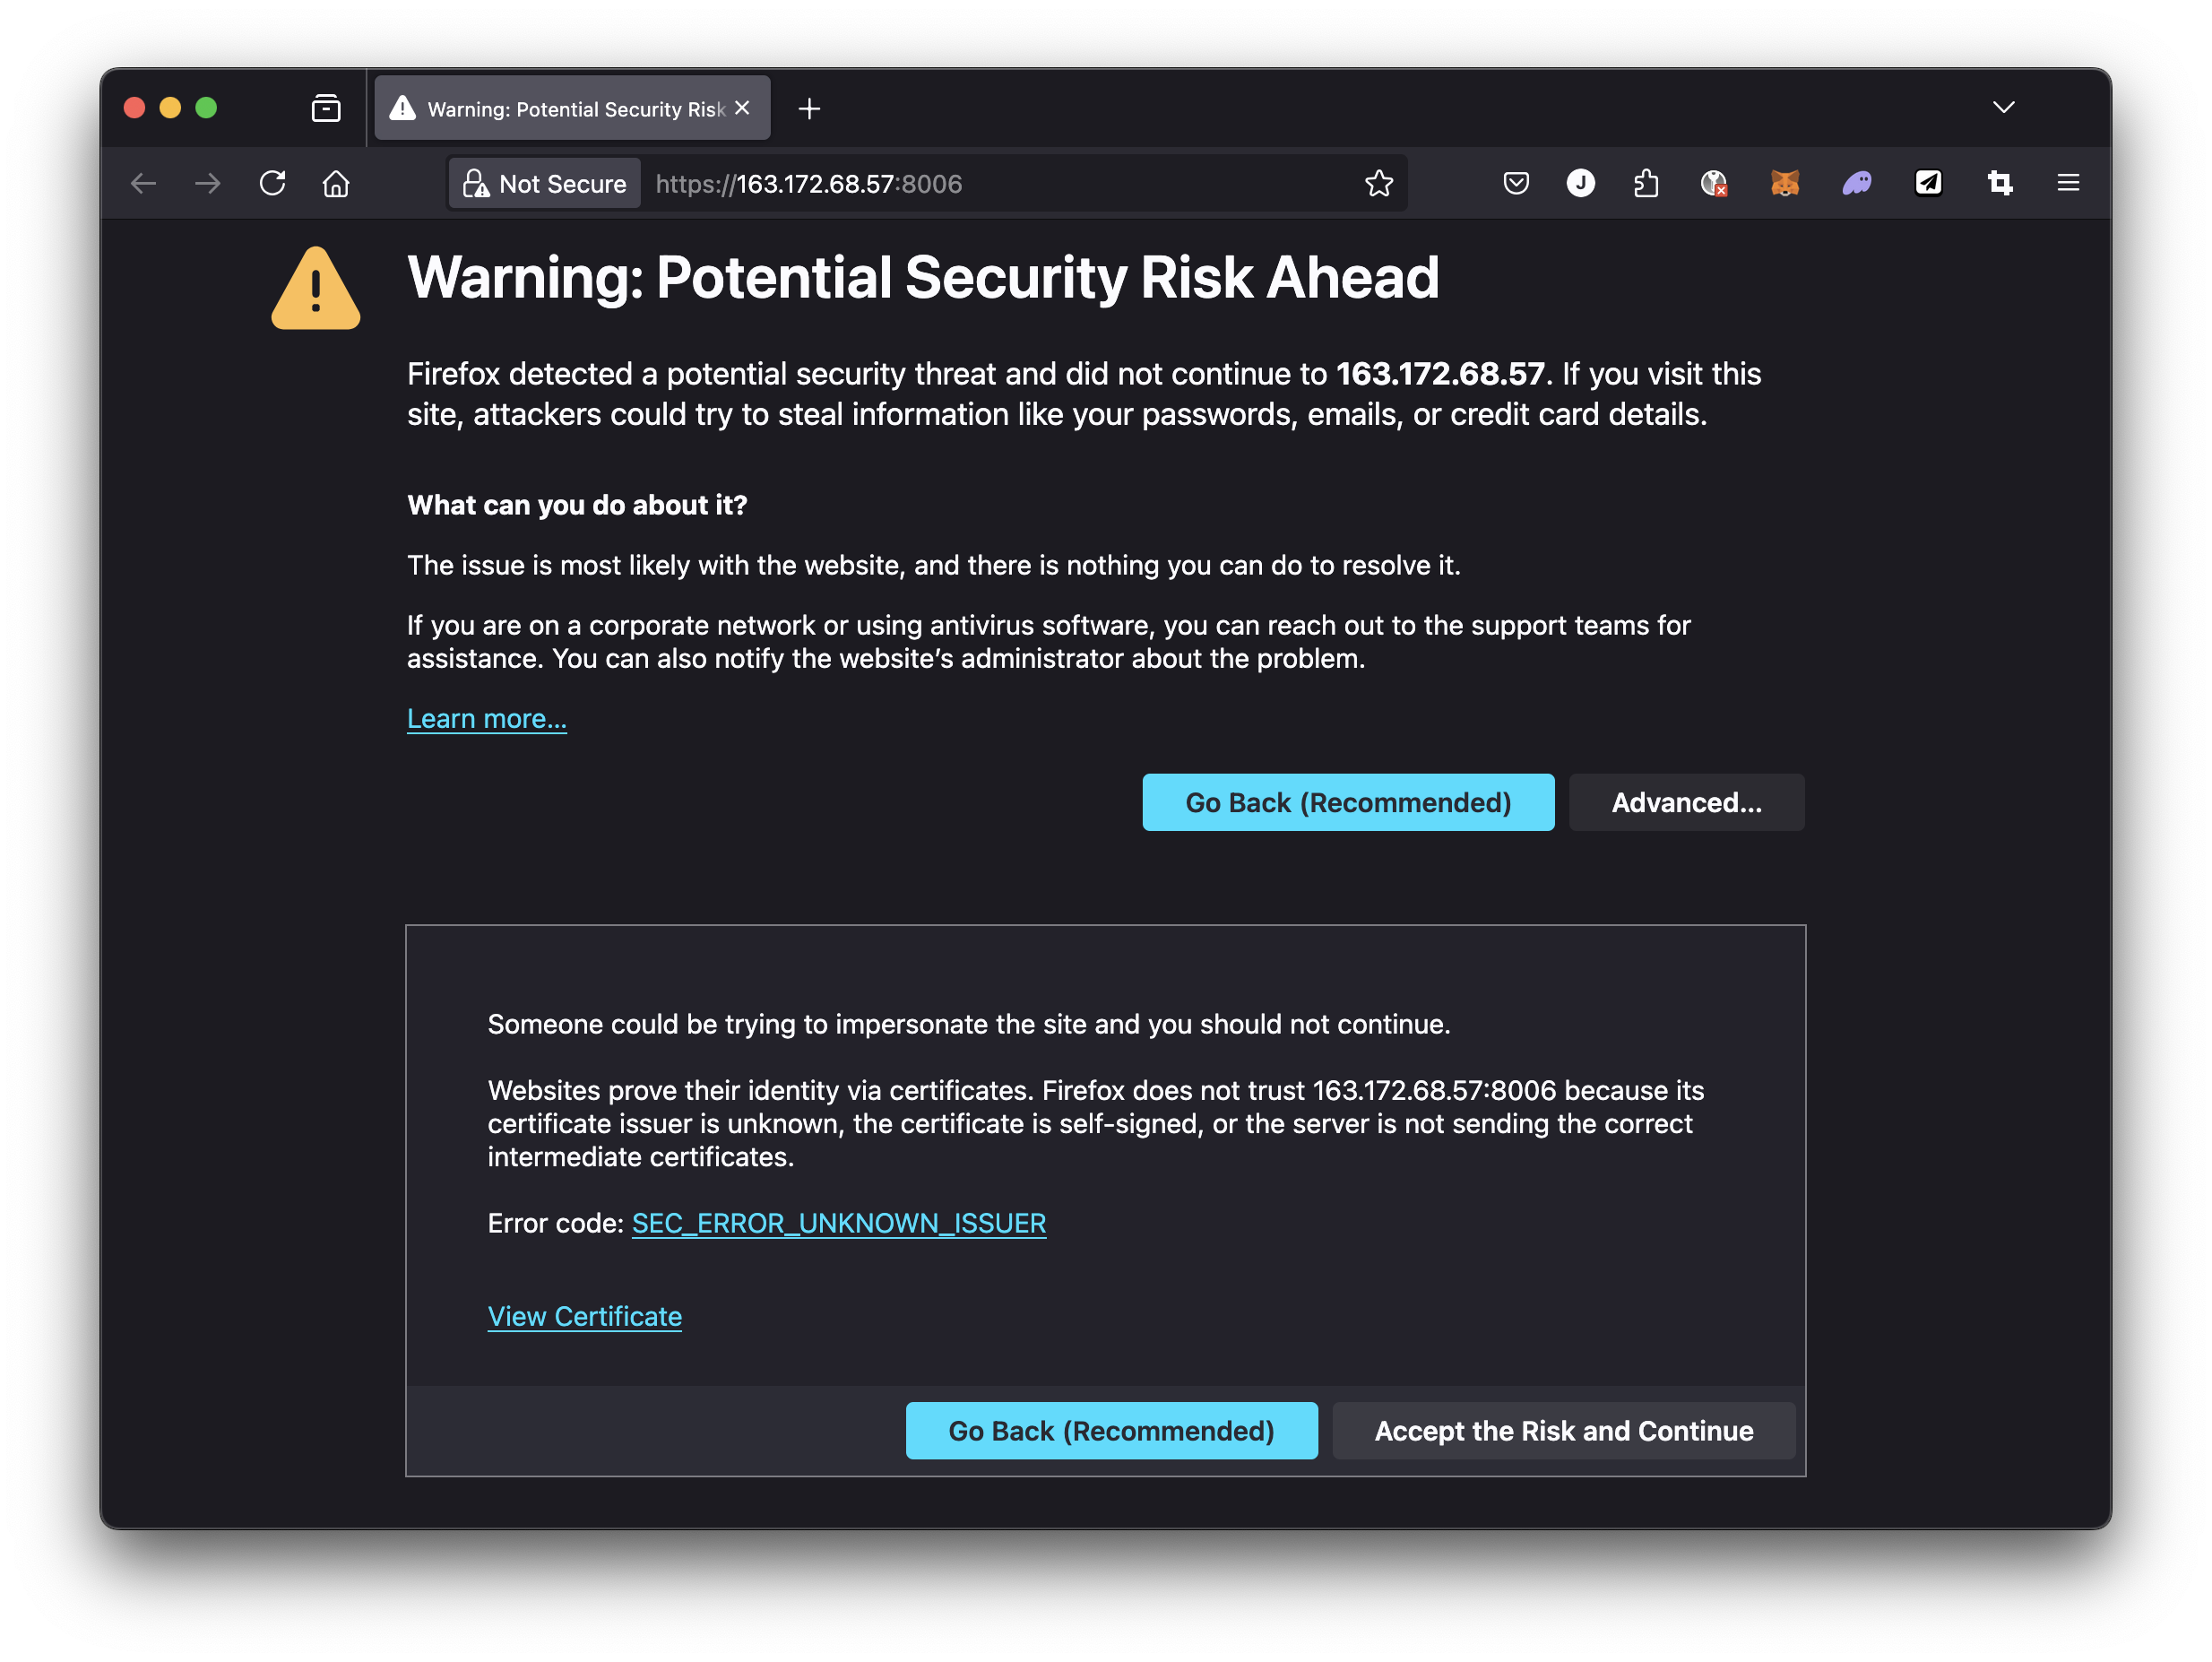The height and width of the screenshot is (1662, 2212).
Task: Open the SEC_ERROR_UNKNOWN_ISSUER error code link
Action: tap(838, 1223)
